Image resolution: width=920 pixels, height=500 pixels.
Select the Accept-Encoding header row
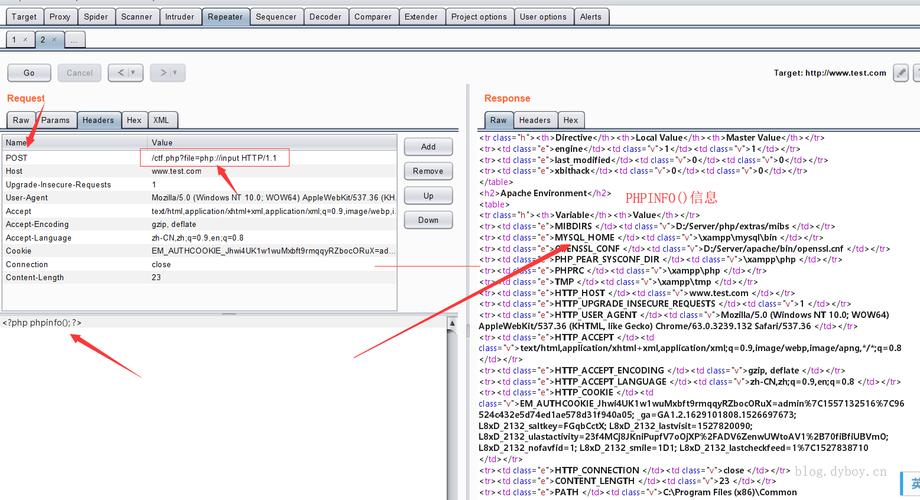pyautogui.click(x=199, y=224)
